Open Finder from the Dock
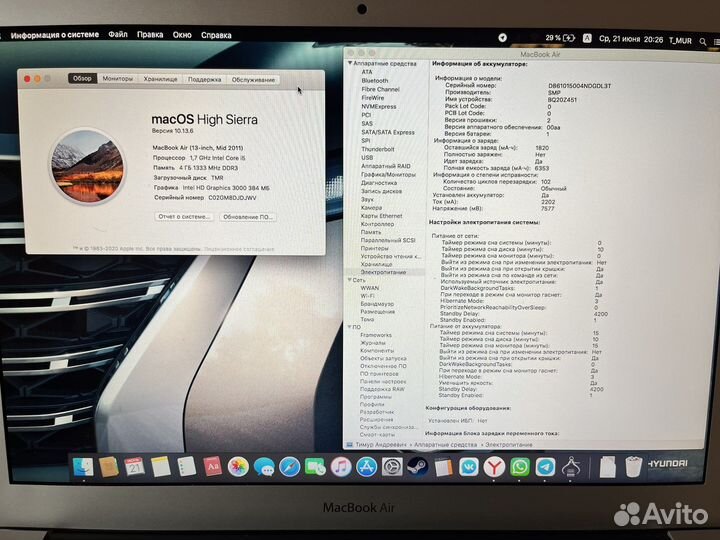This screenshot has height=540, width=720. [x=83, y=467]
